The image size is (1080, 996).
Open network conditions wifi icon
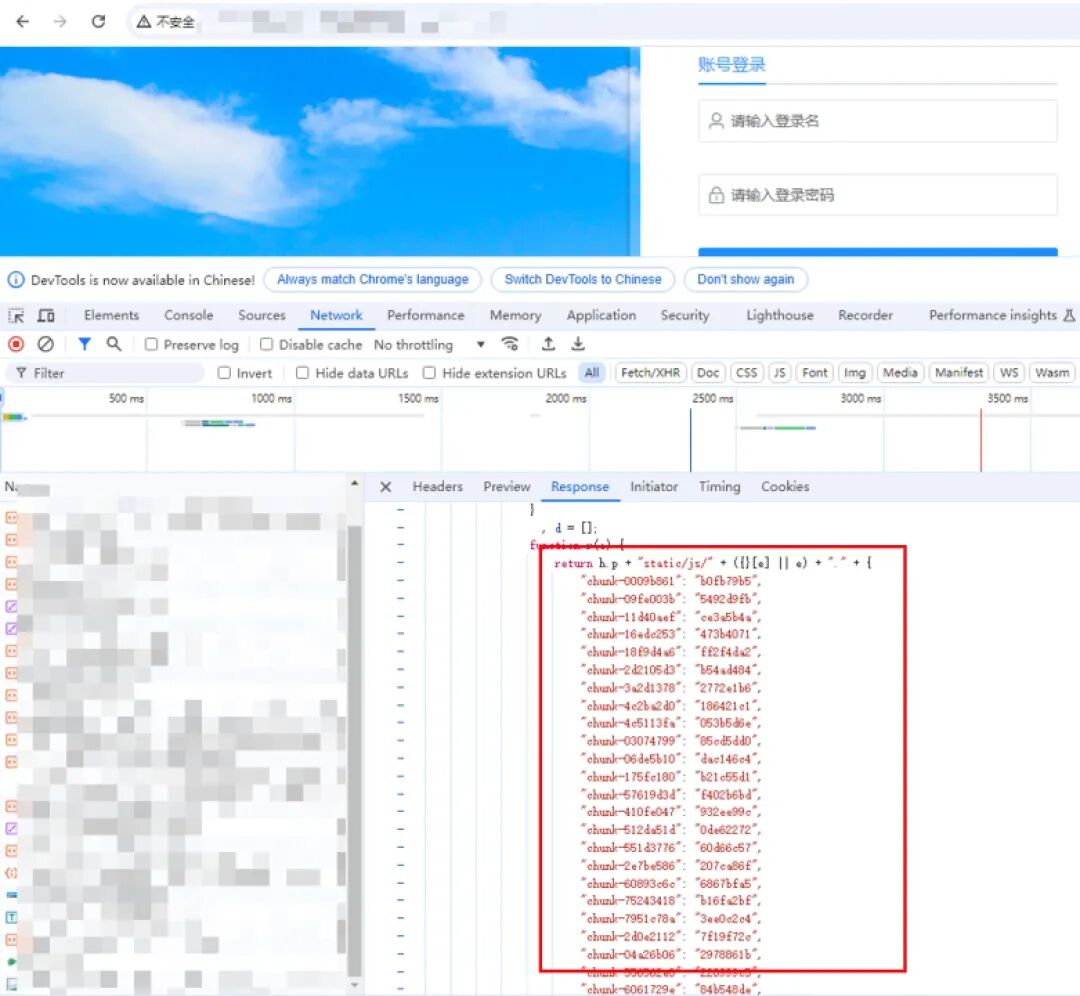(x=510, y=344)
